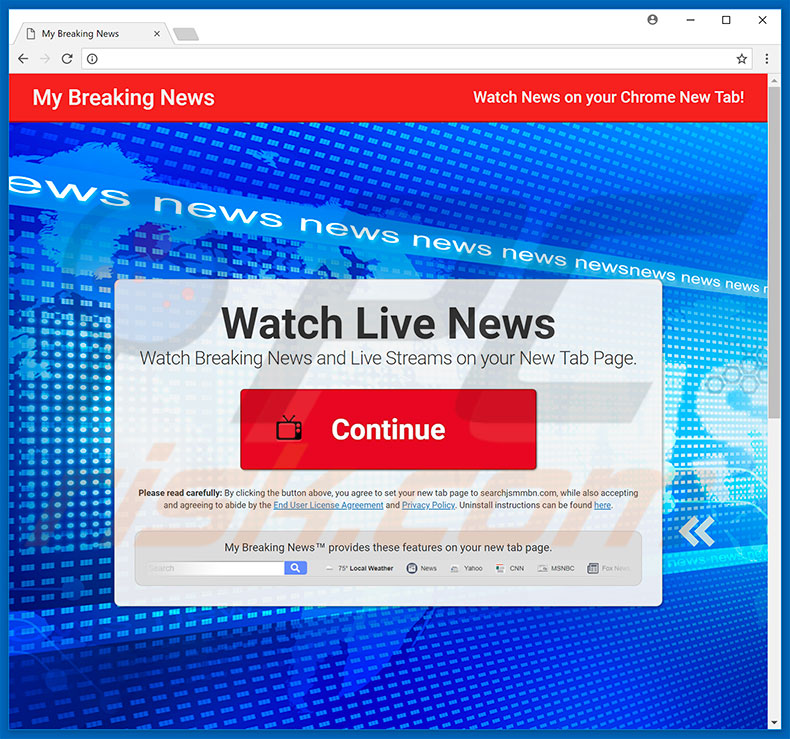790x739 pixels.
Task: Go back using the browser back arrow
Action: [23, 59]
